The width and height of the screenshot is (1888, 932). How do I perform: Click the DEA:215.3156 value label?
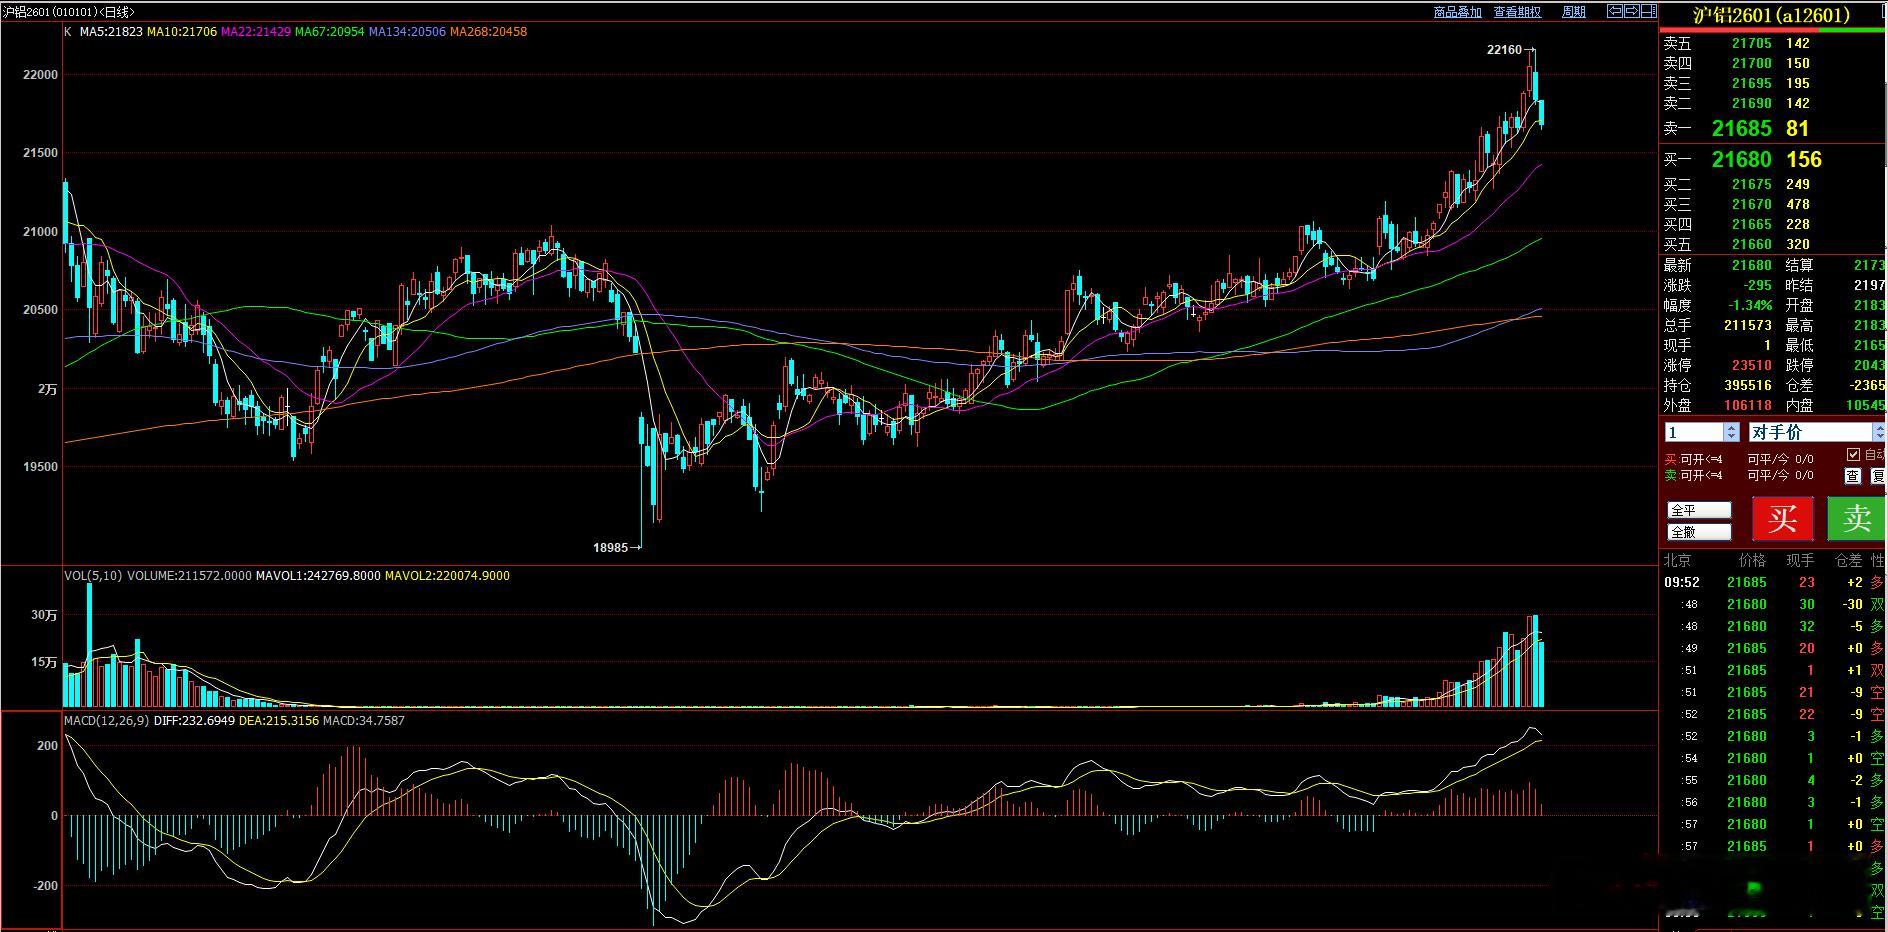279,720
